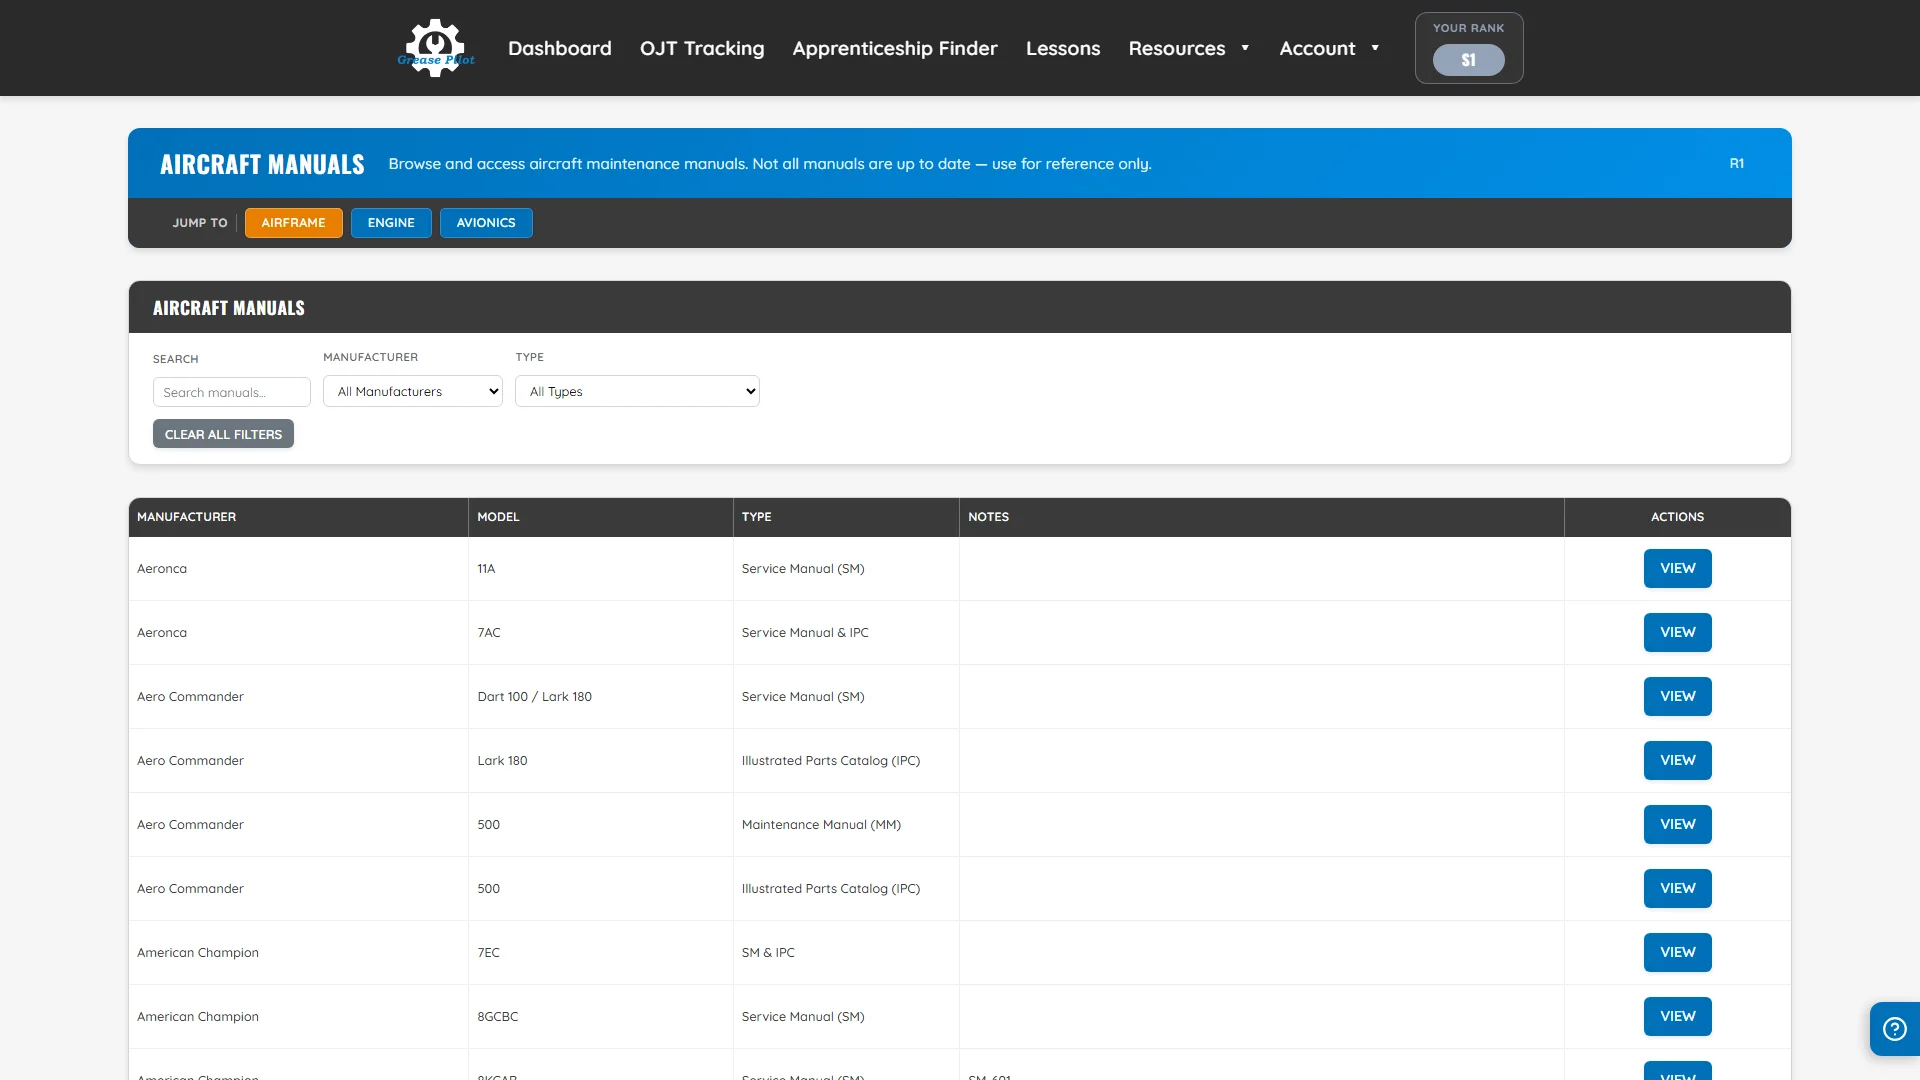This screenshot has width=1920, height=1080.
Task: Open Apprenticeship Finder
Action: click(x=895, y=48)
